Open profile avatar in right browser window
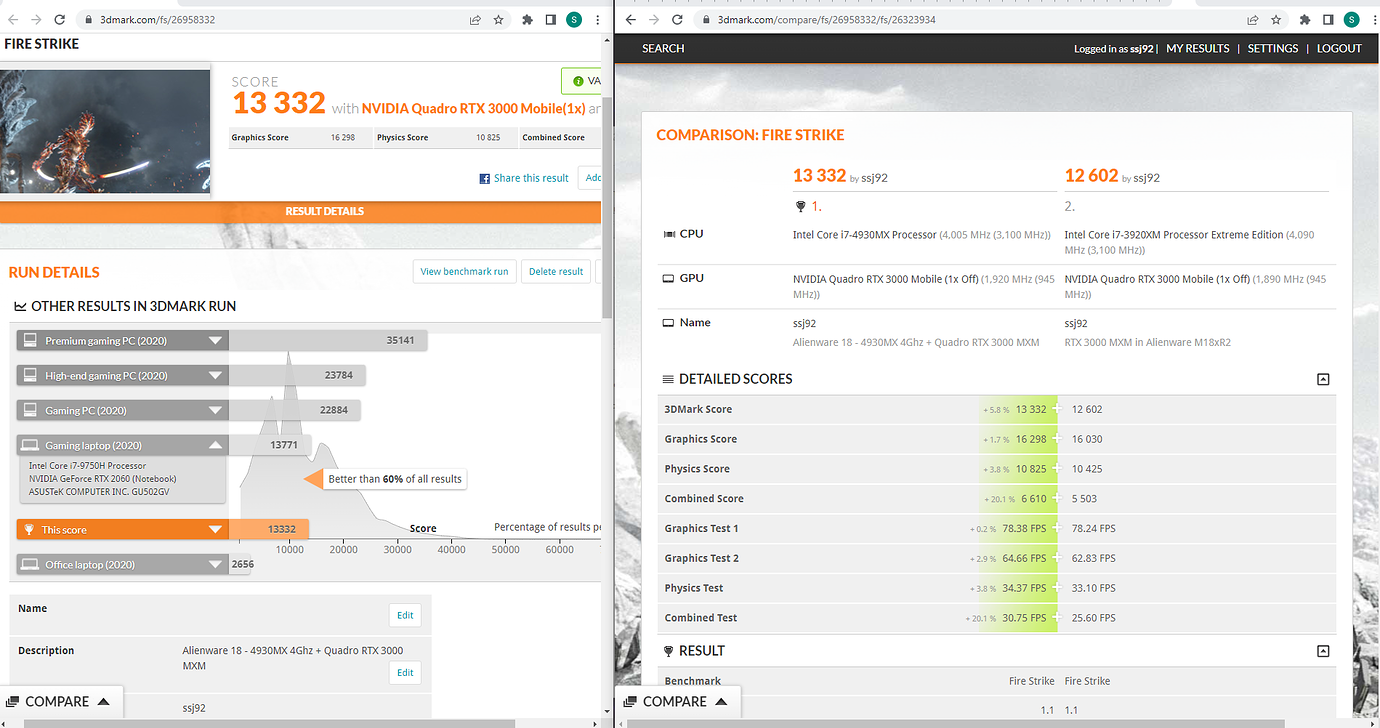 pyautogui.click(x=1352, y=19)
